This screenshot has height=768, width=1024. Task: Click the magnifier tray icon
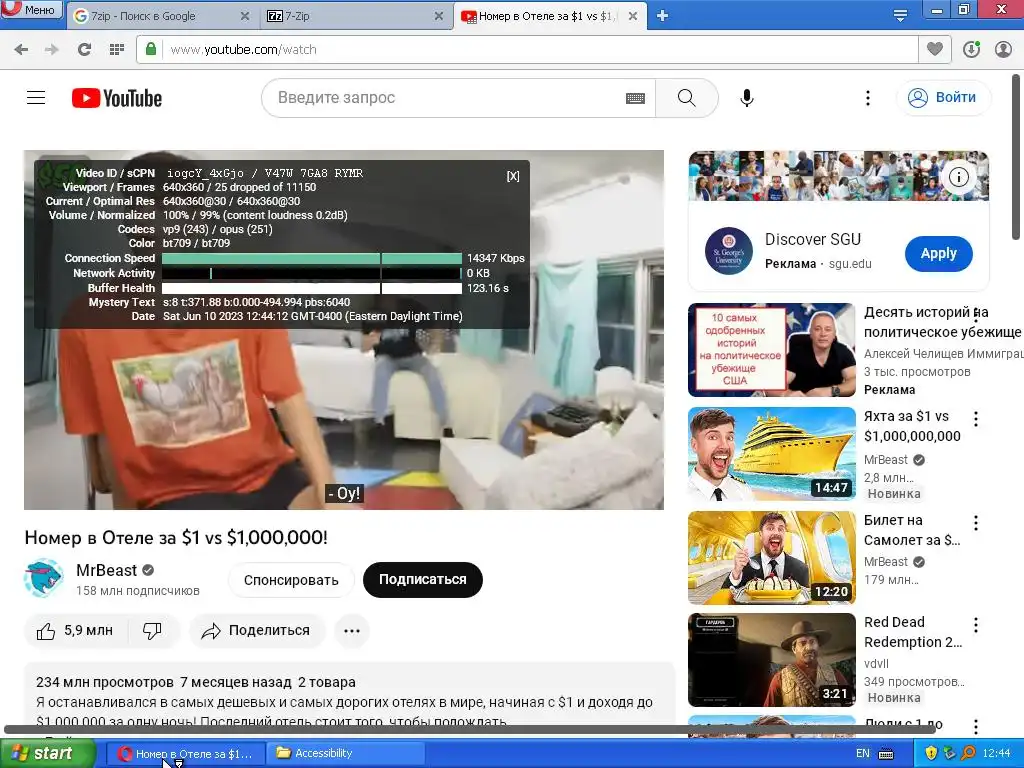[968, 754]
